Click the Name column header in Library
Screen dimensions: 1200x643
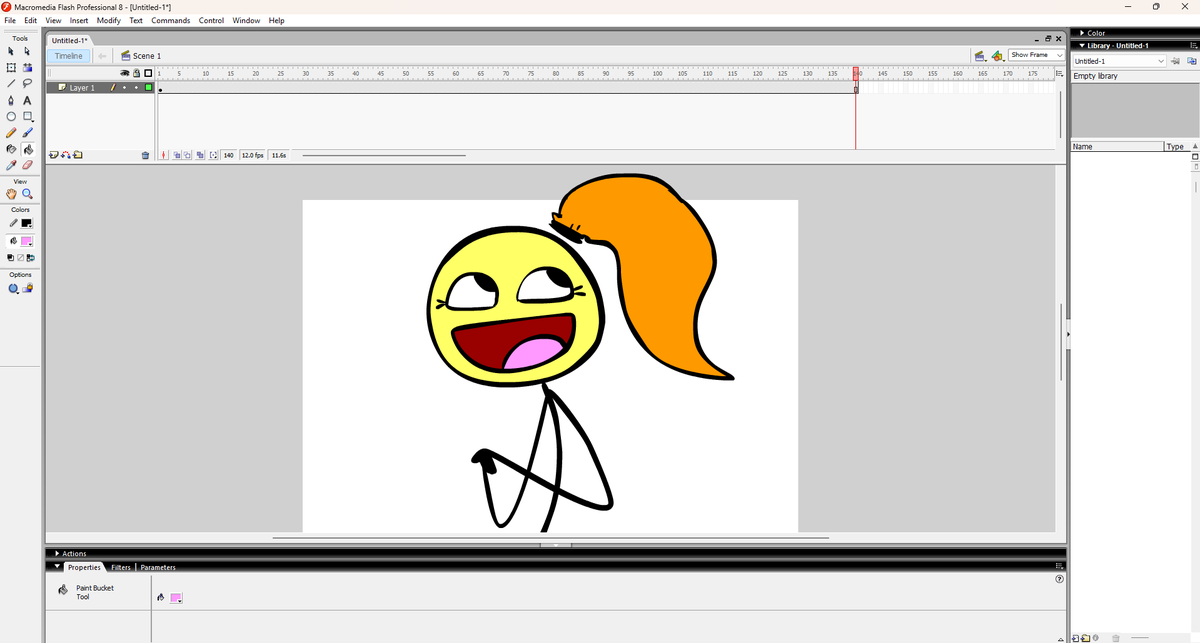click(1117, 147)
